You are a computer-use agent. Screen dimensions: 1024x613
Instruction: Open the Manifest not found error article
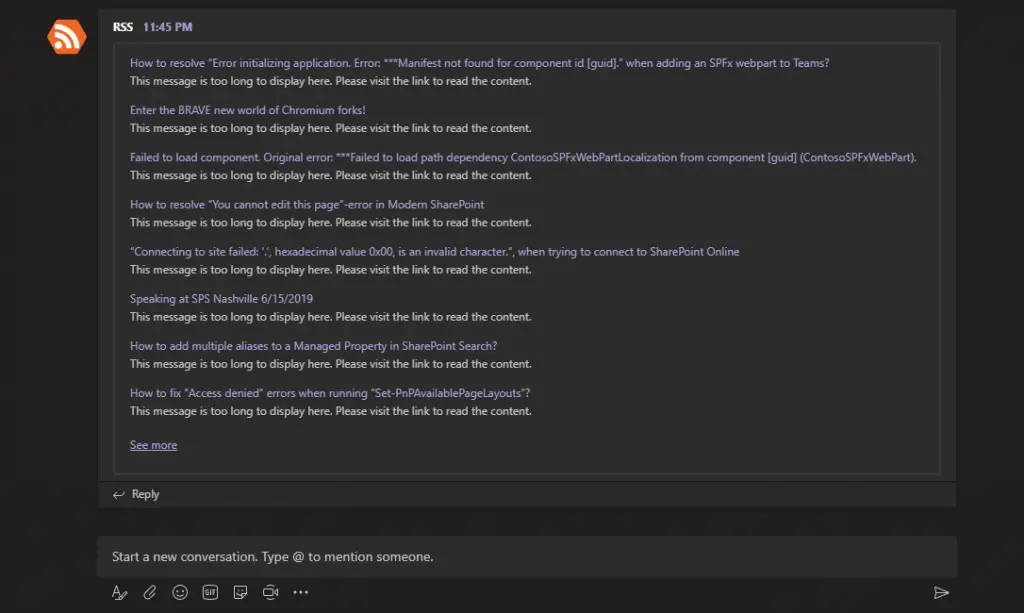[x=479, y=63]
